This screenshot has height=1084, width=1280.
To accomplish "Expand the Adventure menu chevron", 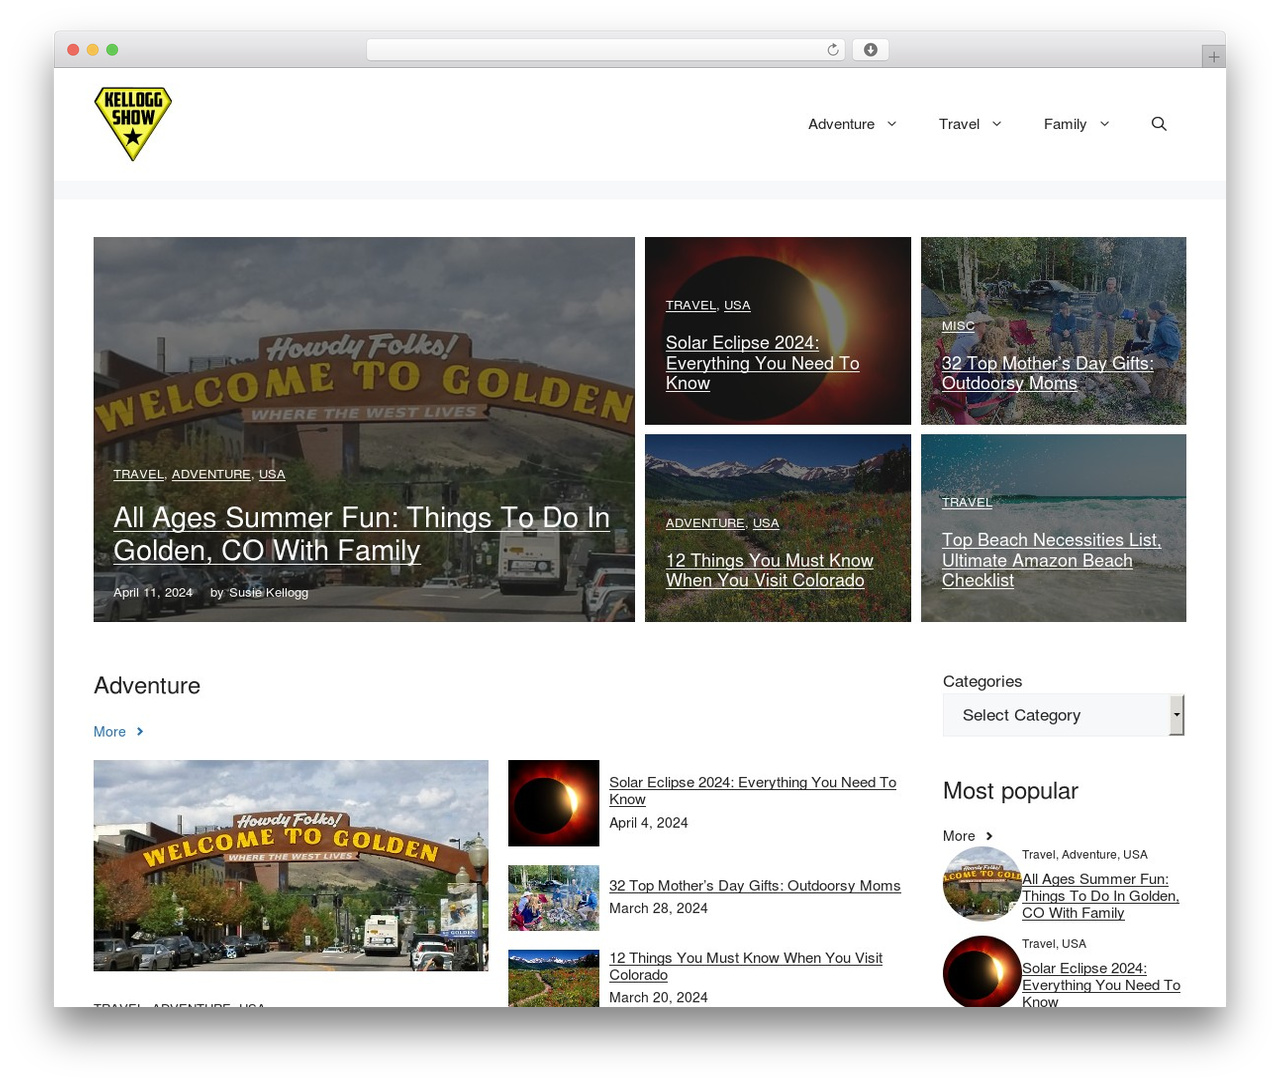I will 892,124.
